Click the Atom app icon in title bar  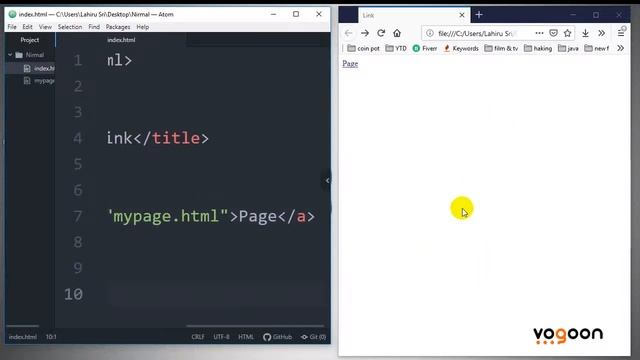pyautogui.click(x=12, y=14)
